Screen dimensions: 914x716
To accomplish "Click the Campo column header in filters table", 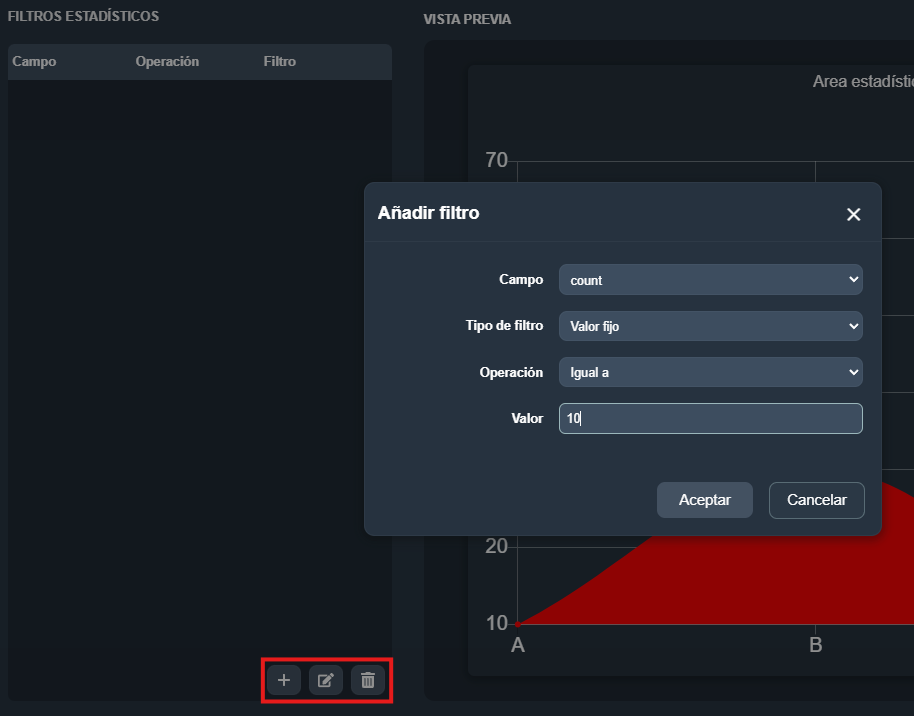I will tap(34, 62).
